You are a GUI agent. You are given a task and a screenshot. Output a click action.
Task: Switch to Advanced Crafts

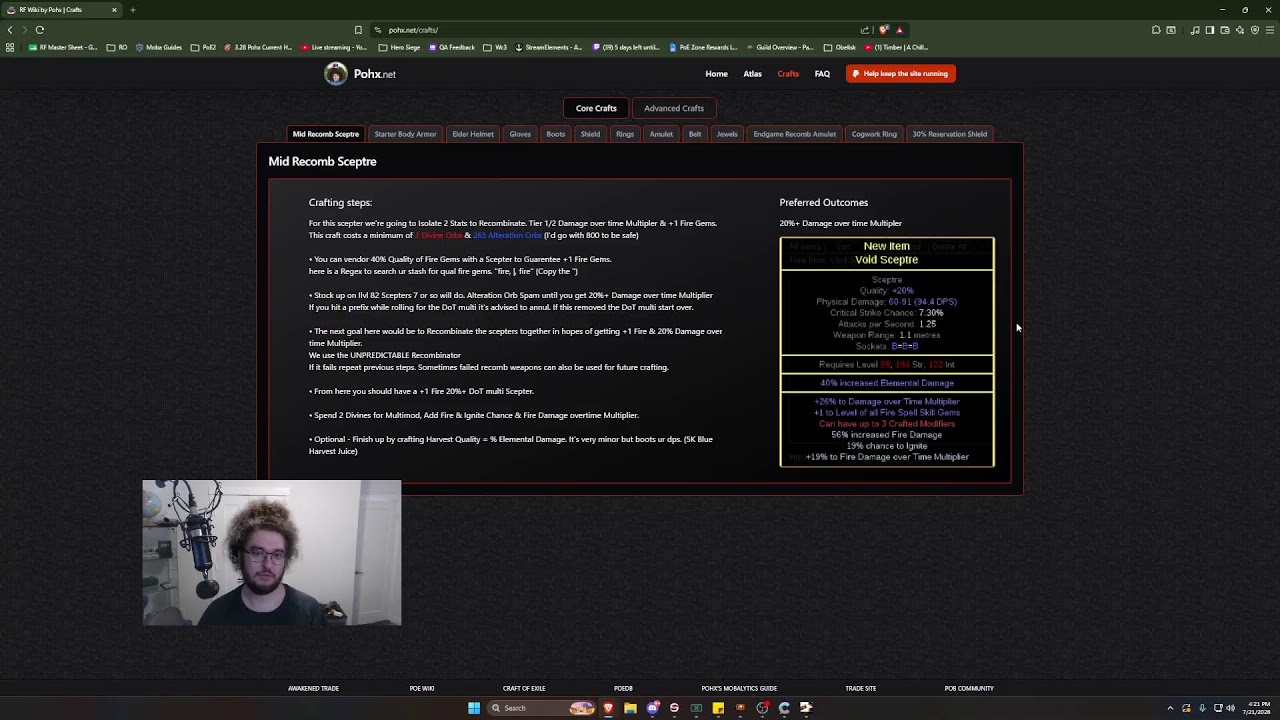point(674,108)
